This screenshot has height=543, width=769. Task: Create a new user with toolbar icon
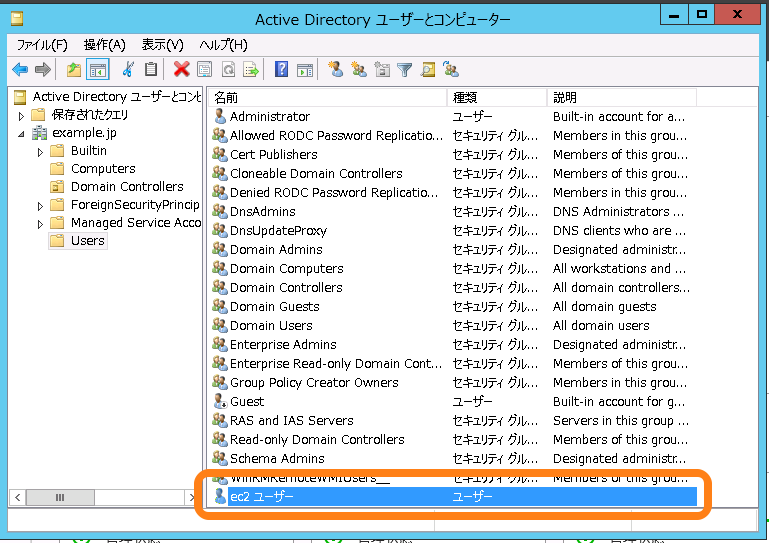[x=335, y=70]
